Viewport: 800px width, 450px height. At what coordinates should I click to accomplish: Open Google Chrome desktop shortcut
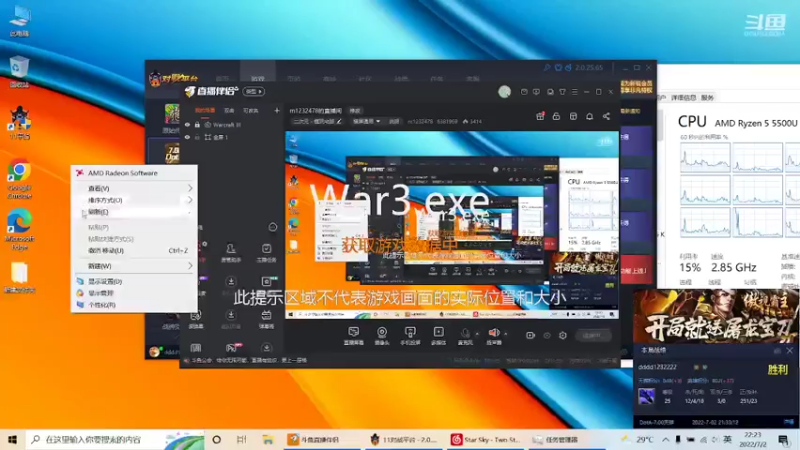[19, 180]
